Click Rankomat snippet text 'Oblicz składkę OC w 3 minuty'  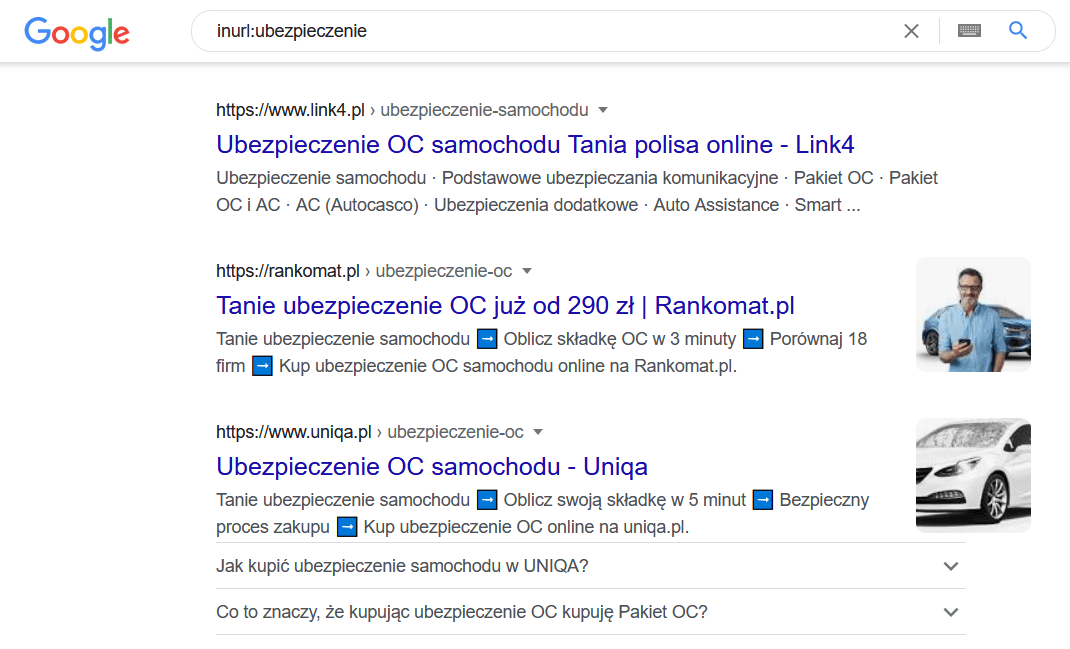[620, 339]
